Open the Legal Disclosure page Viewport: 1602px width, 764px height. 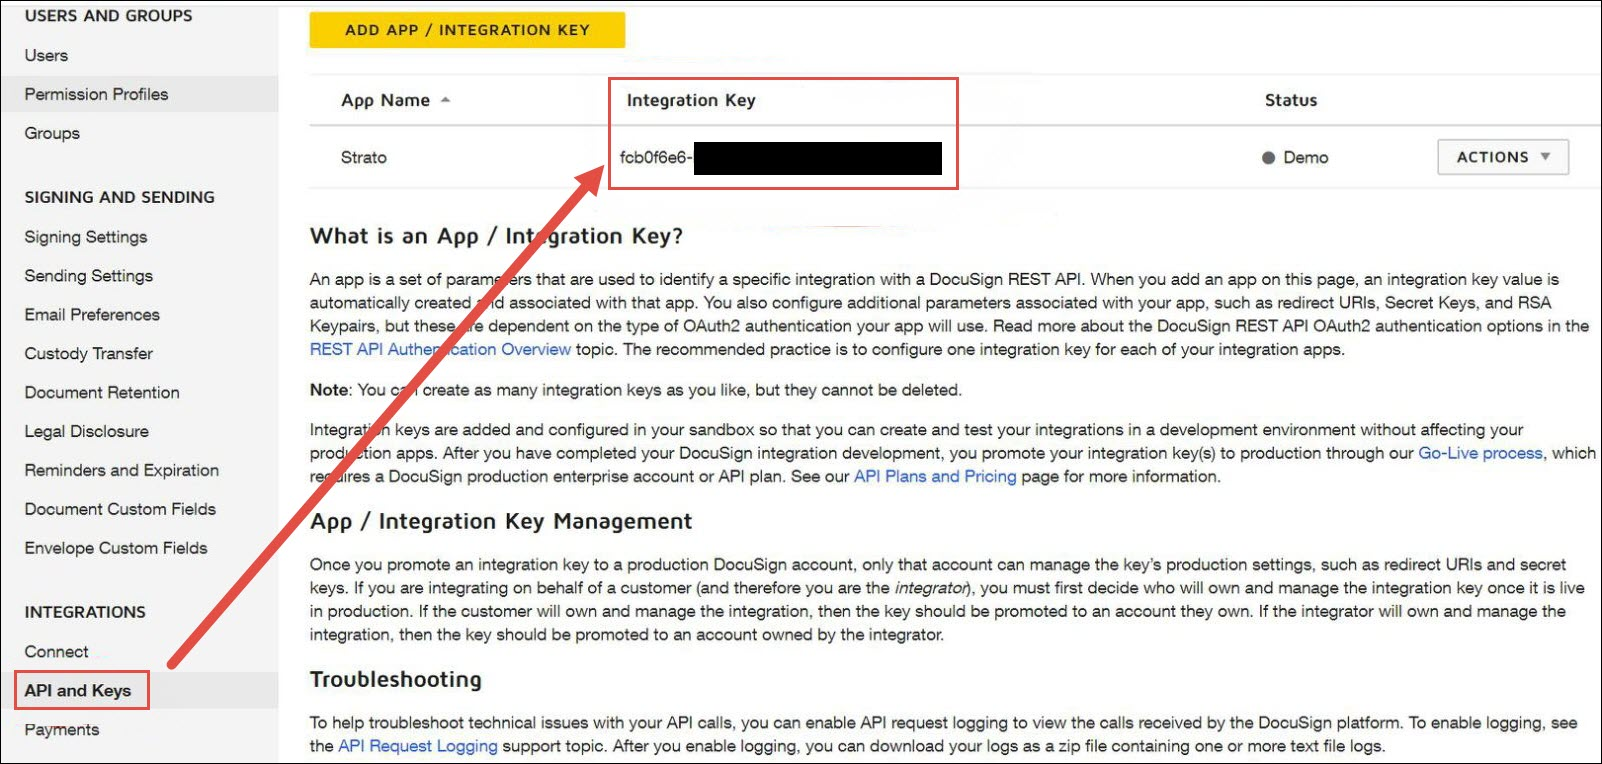pos(87,432)
